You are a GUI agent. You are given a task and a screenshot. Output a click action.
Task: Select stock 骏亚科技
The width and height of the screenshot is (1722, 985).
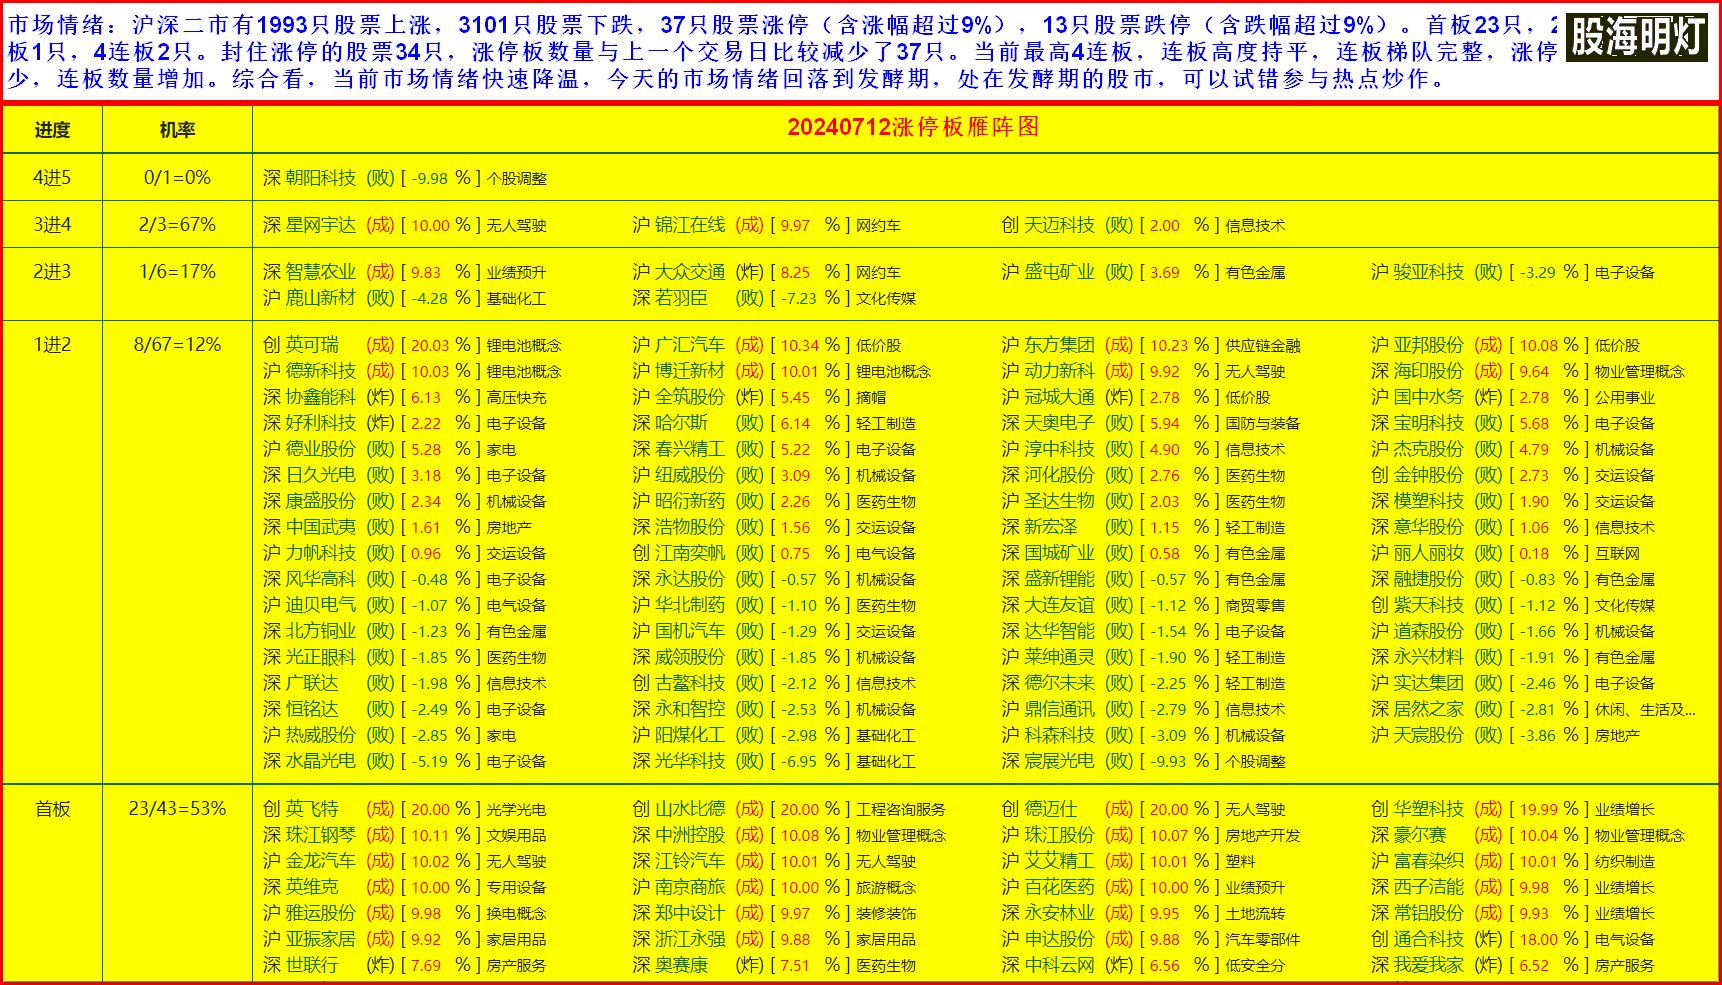click(x=1429, y=272)
